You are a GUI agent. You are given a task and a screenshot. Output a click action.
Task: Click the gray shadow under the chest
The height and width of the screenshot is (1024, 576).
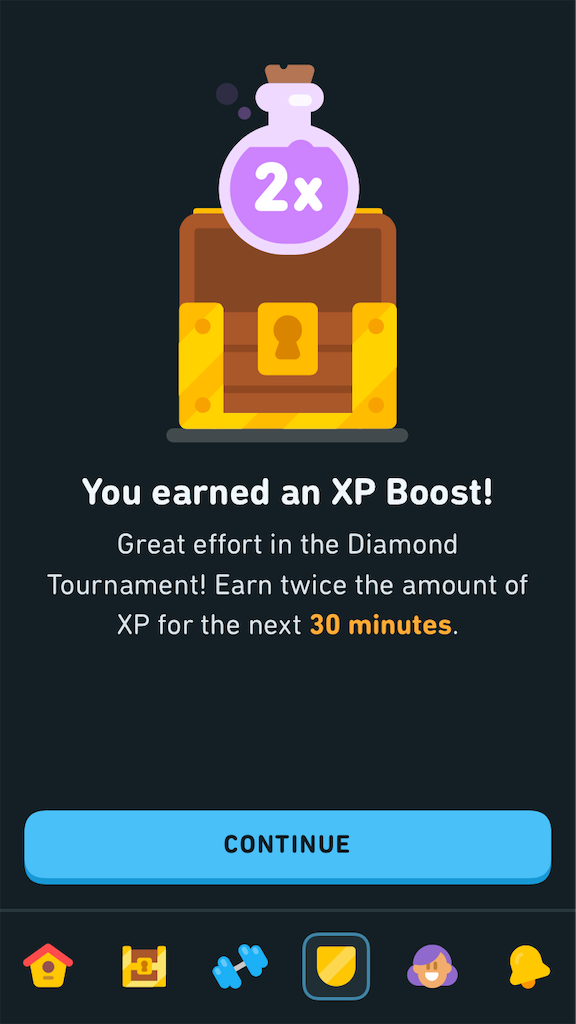(287, 436)
